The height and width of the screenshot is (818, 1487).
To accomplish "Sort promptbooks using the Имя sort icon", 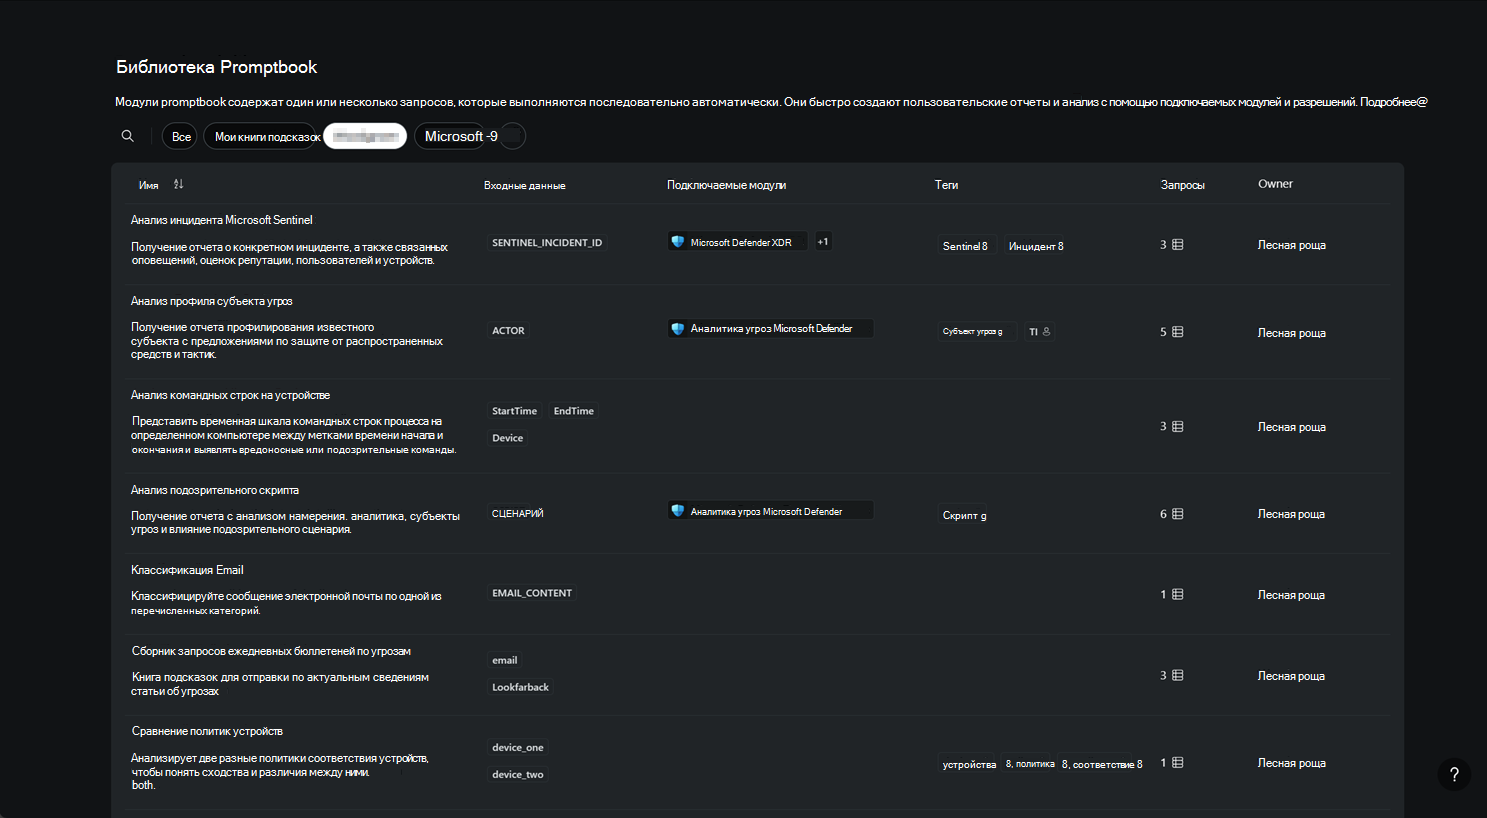I will click(x=178, y=184).
